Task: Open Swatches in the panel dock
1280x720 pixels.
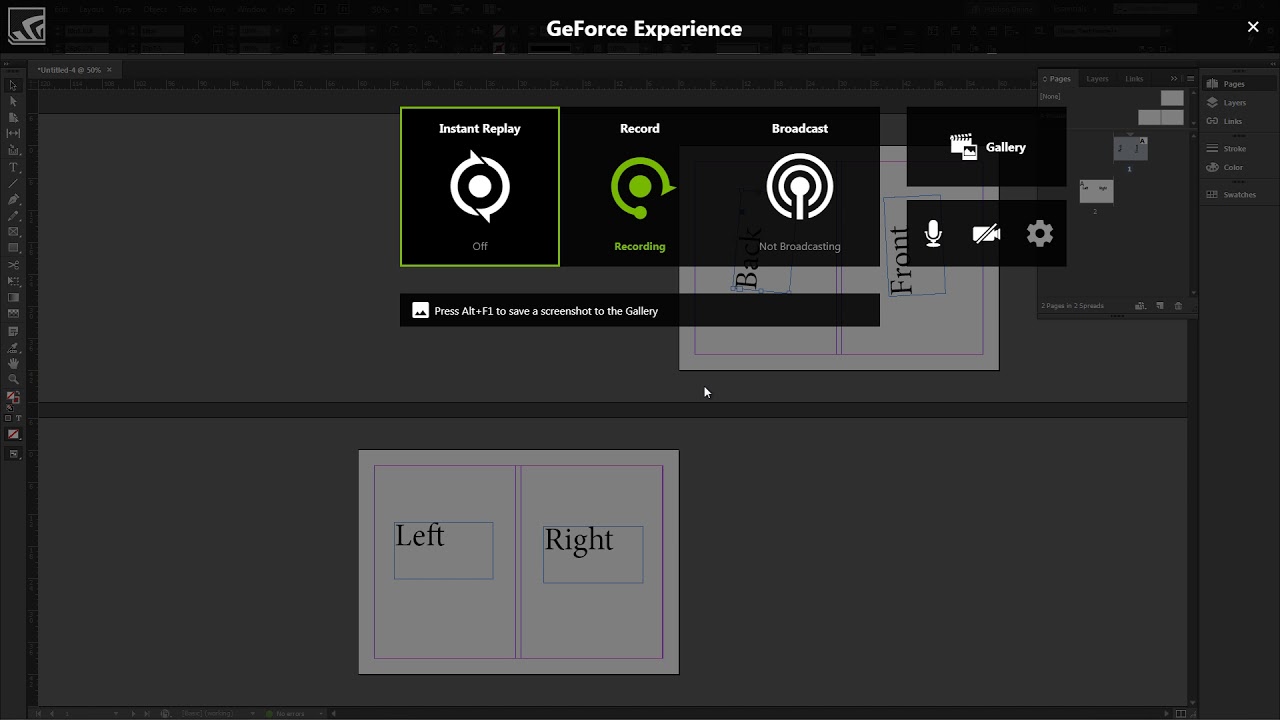Action: pyautogui.click(x=1237, y=195)
